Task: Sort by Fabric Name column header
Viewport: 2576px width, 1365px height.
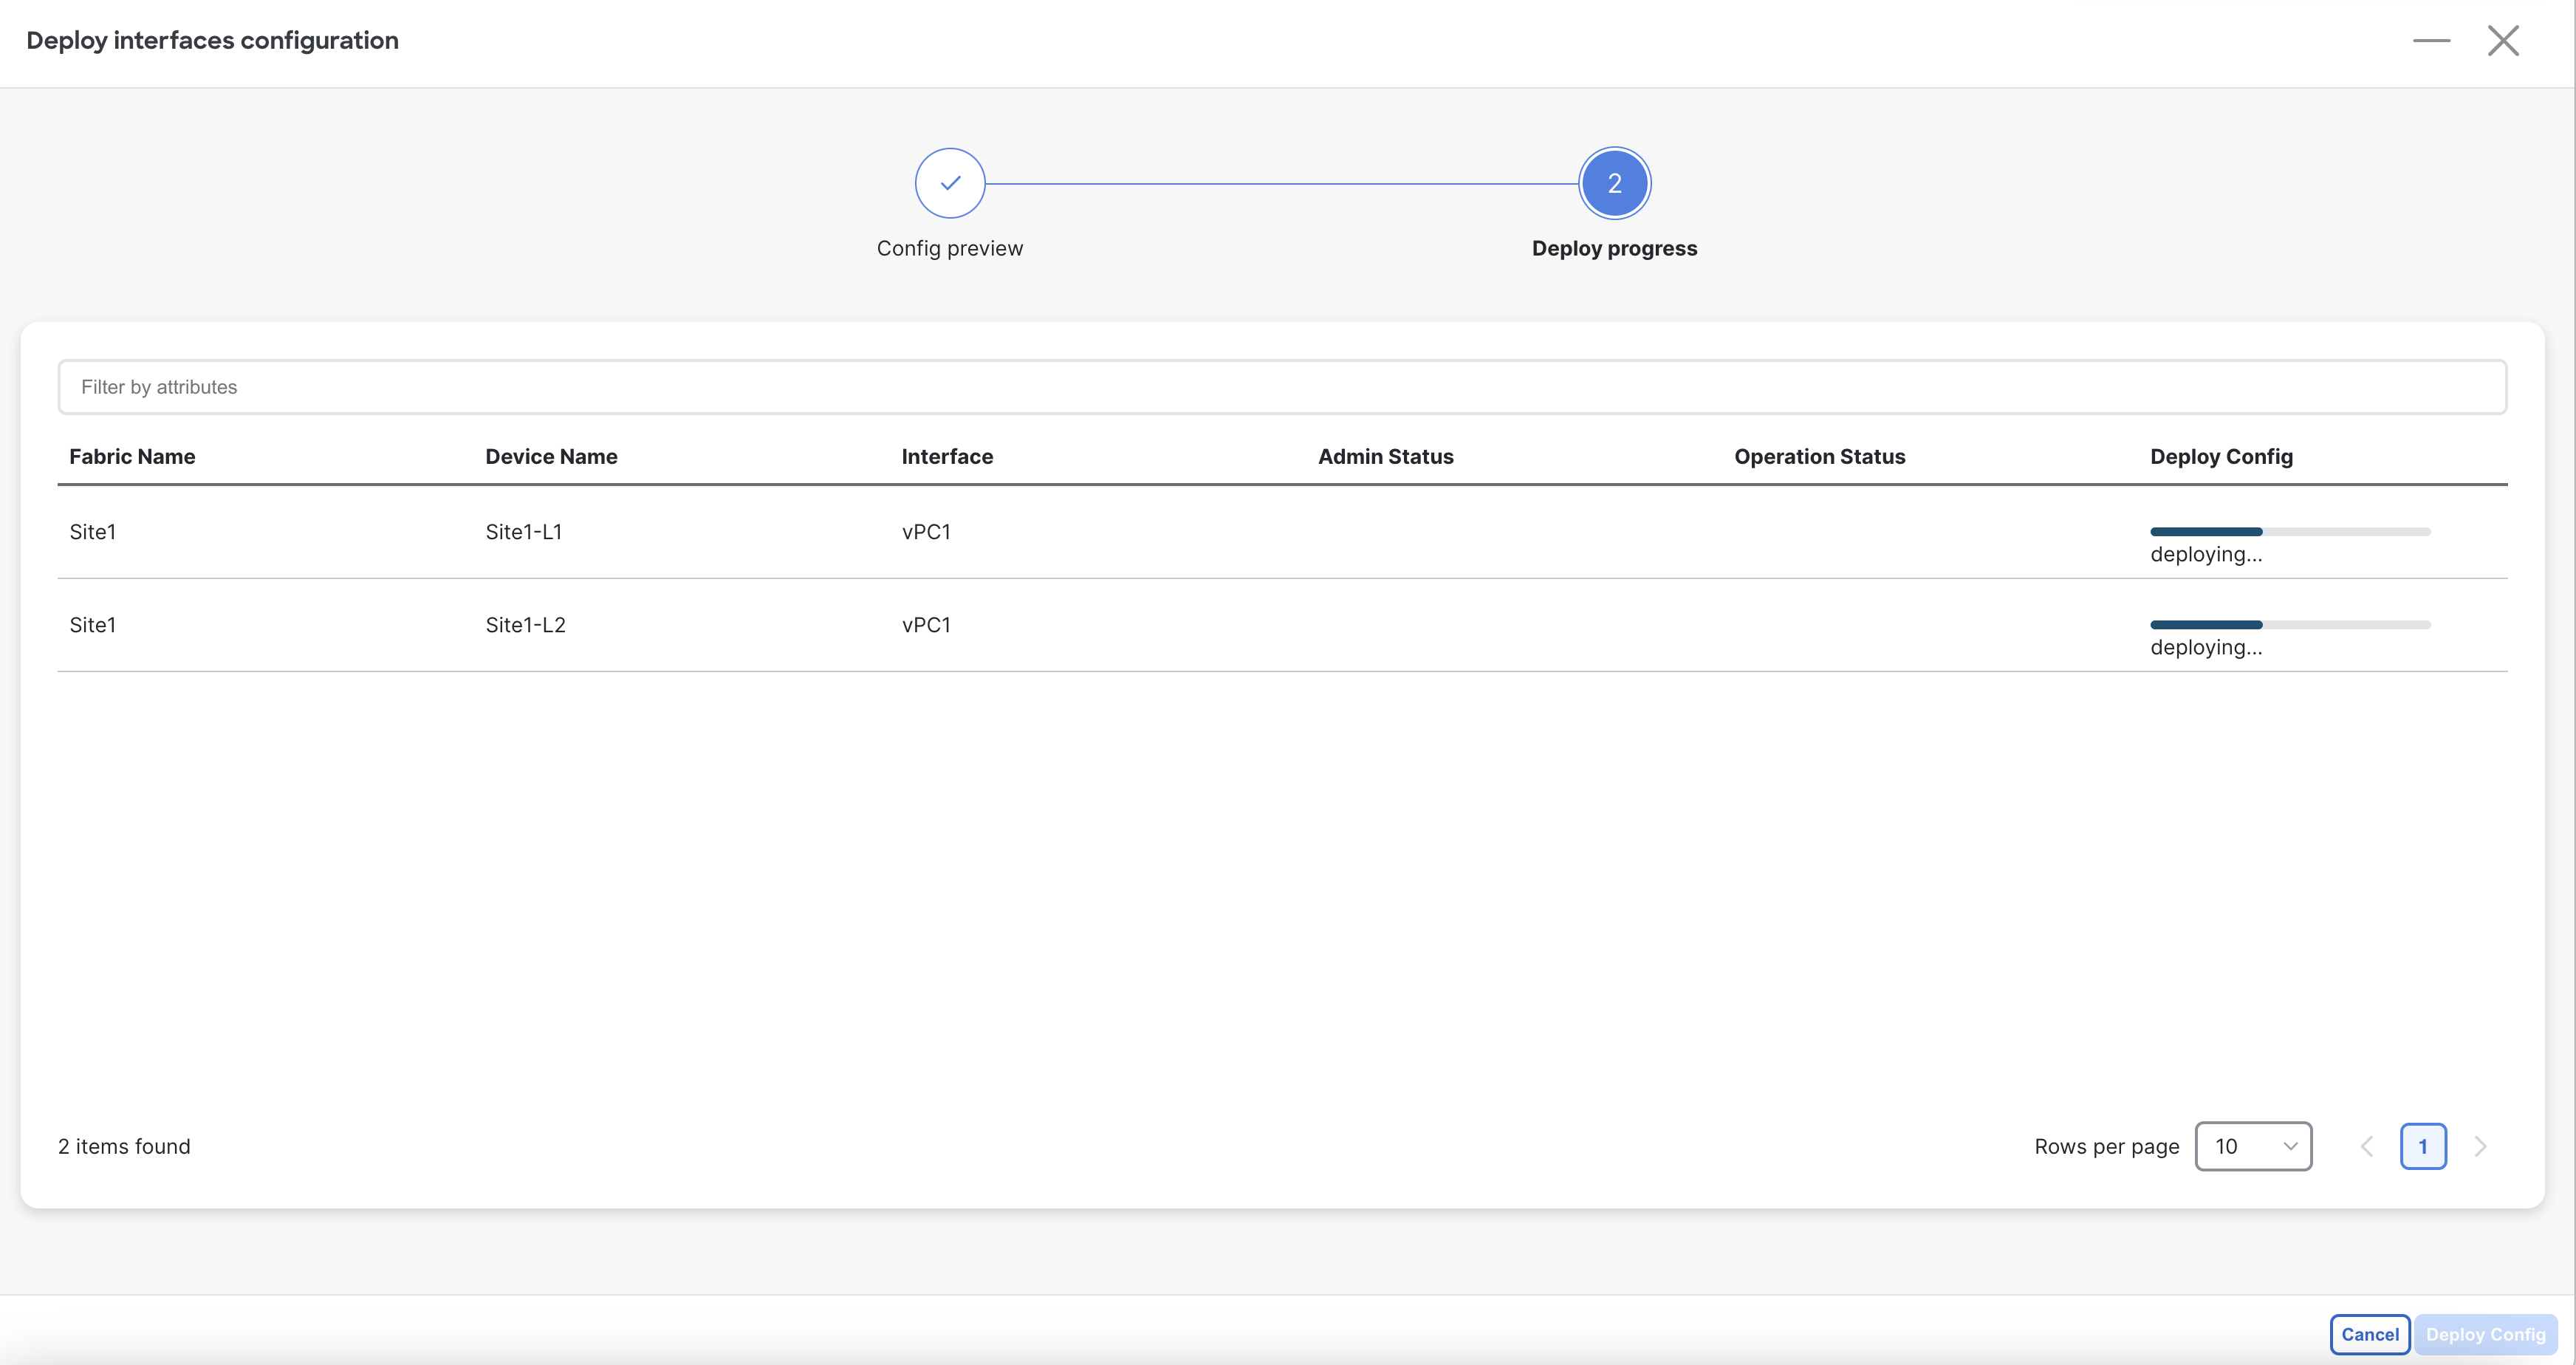Action: [x=132, y=456]
